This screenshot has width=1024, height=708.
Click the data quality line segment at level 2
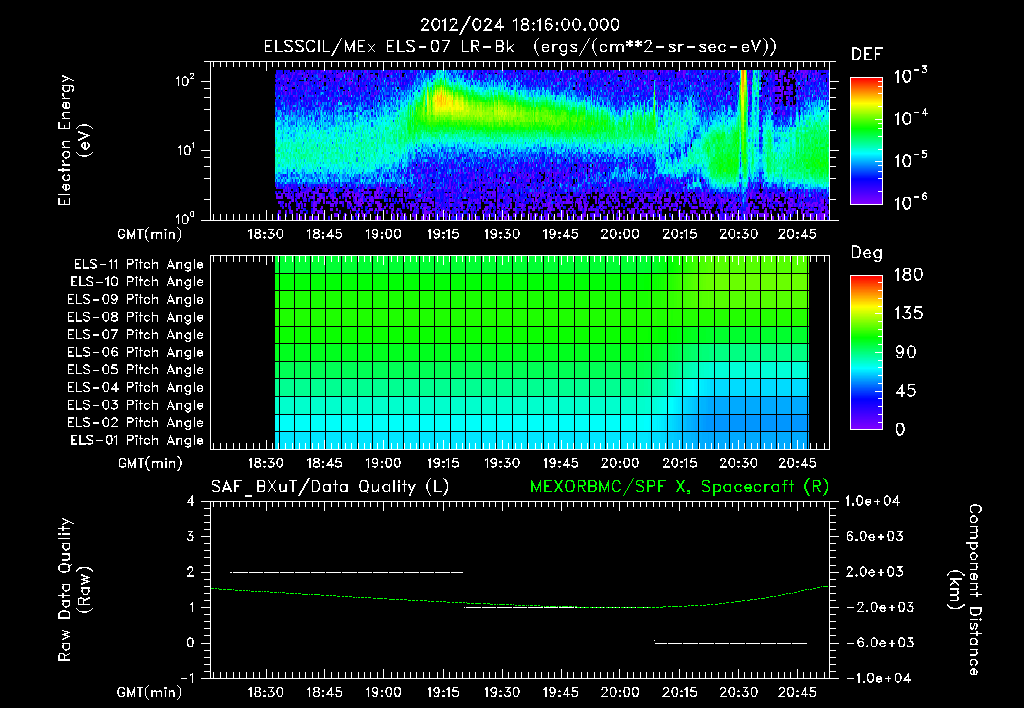point(347,572)
